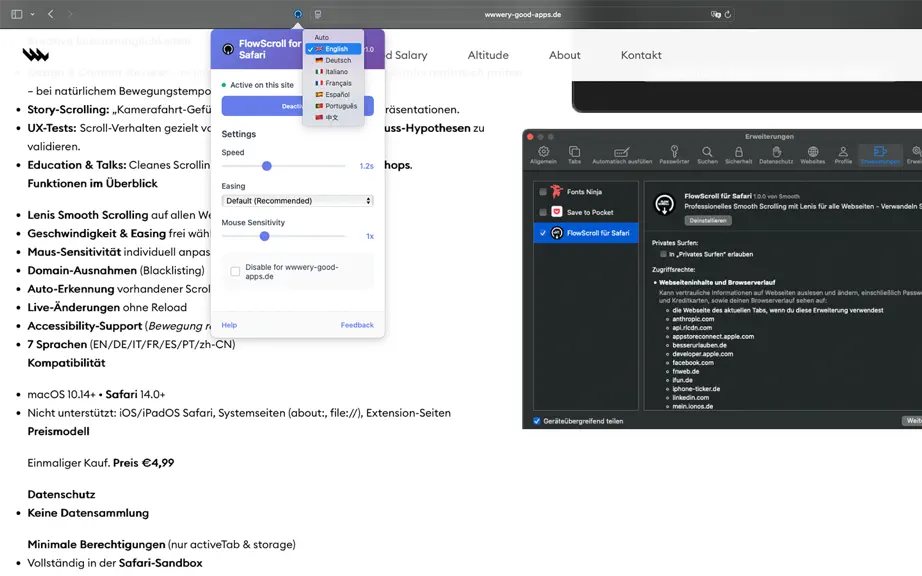Viewport: 922px width, 576px height.
Task: Choose Español language option
Action: coord(333,94)
